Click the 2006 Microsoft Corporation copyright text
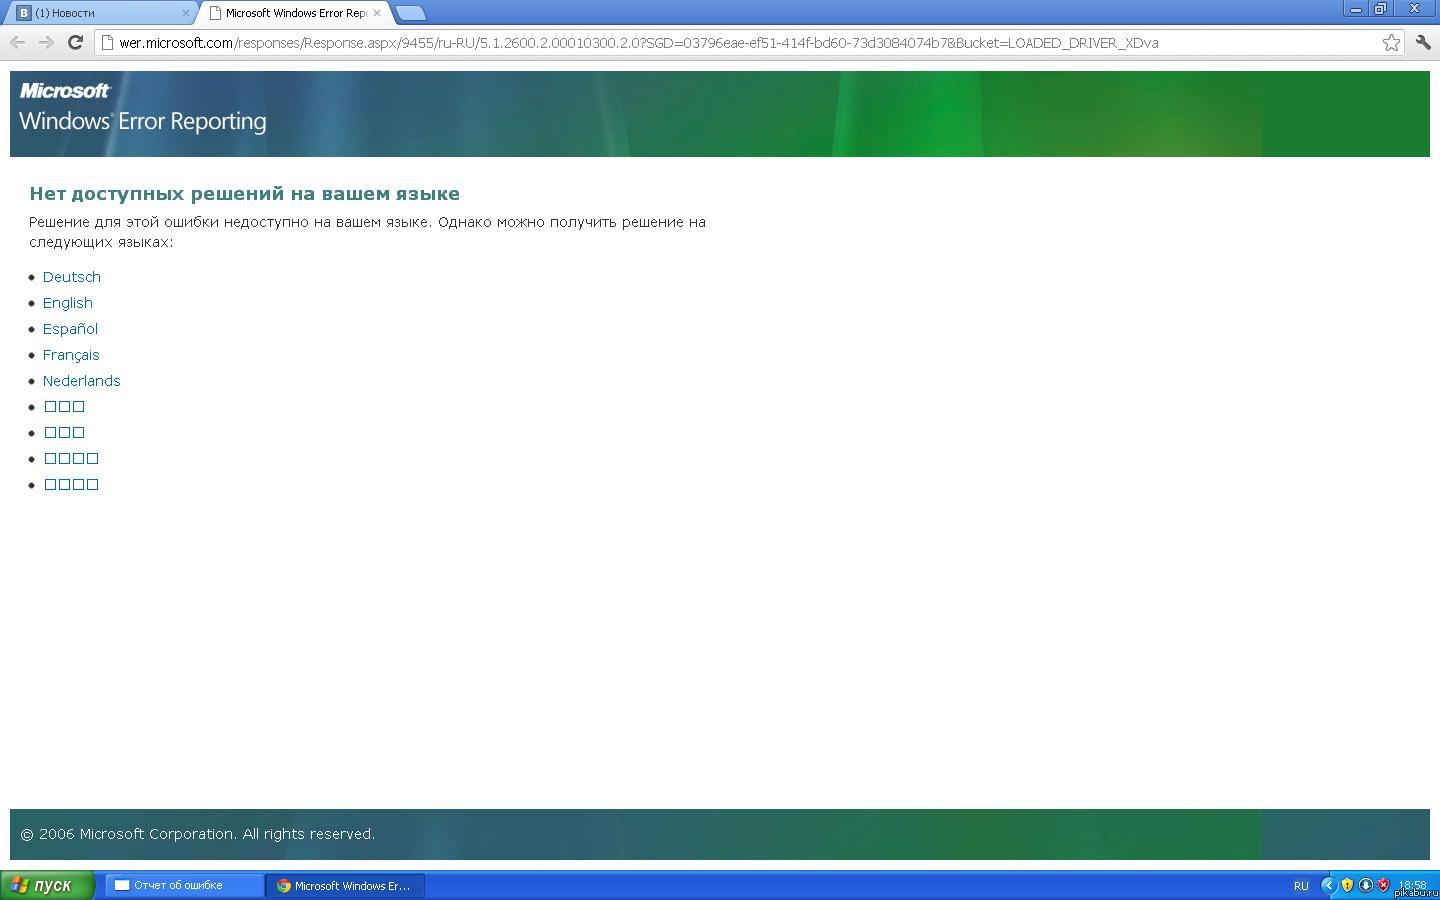The width and height of the screenshot is (1440, 900). 198,834
